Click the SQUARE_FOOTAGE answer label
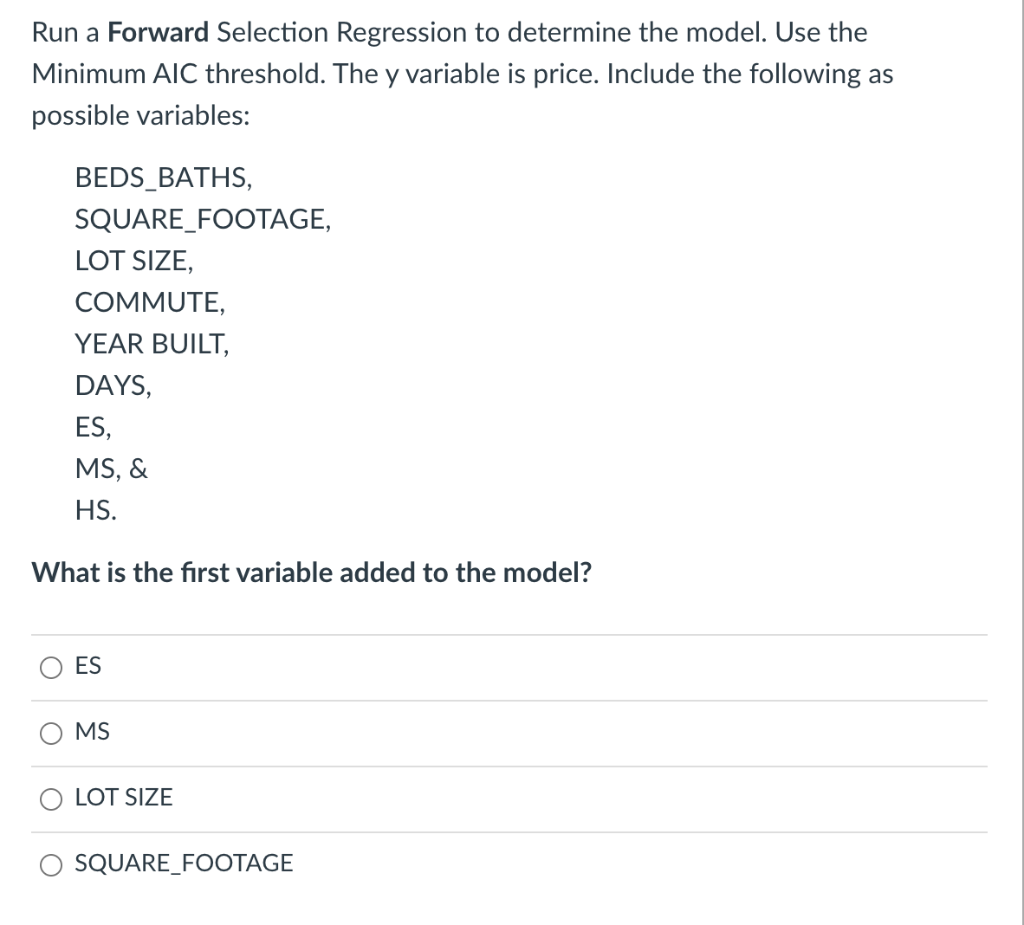This screenshot has width=1024, height=925. (184, 863)
